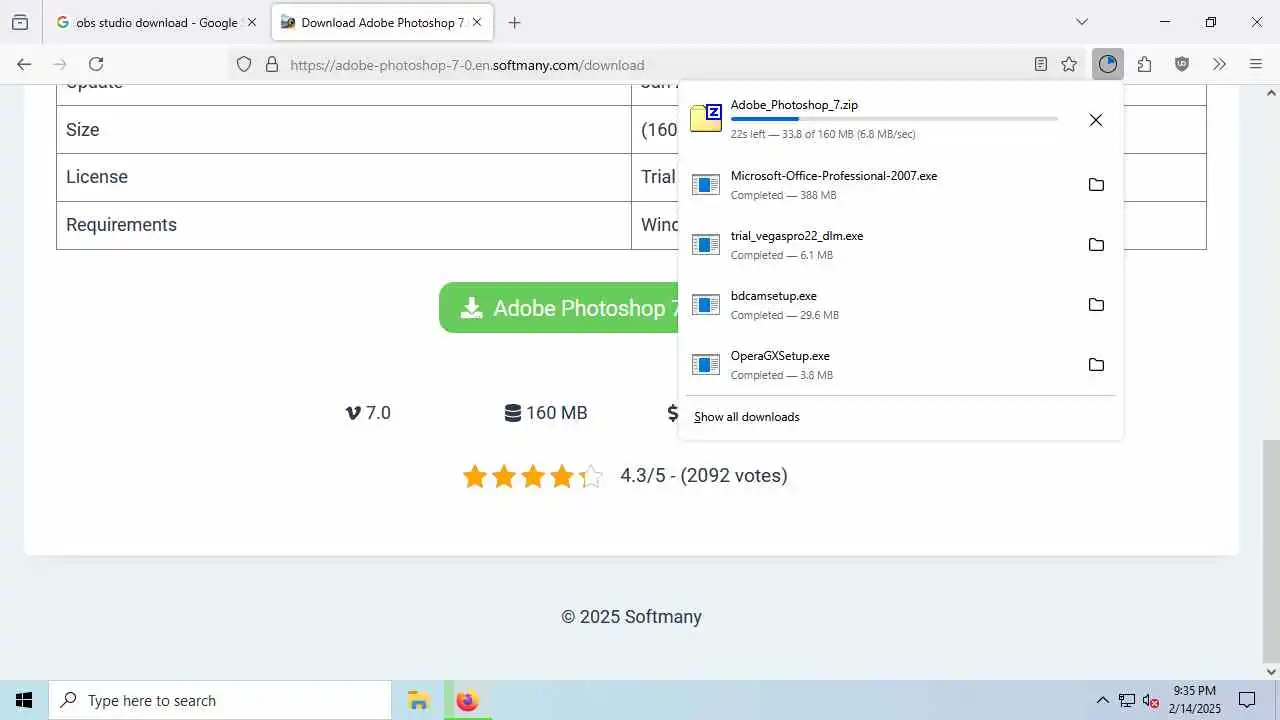The height and width of the screenshot is (720, 1280).
Task: Click the Firefox taskbar icon
Action: click(467, 700)
